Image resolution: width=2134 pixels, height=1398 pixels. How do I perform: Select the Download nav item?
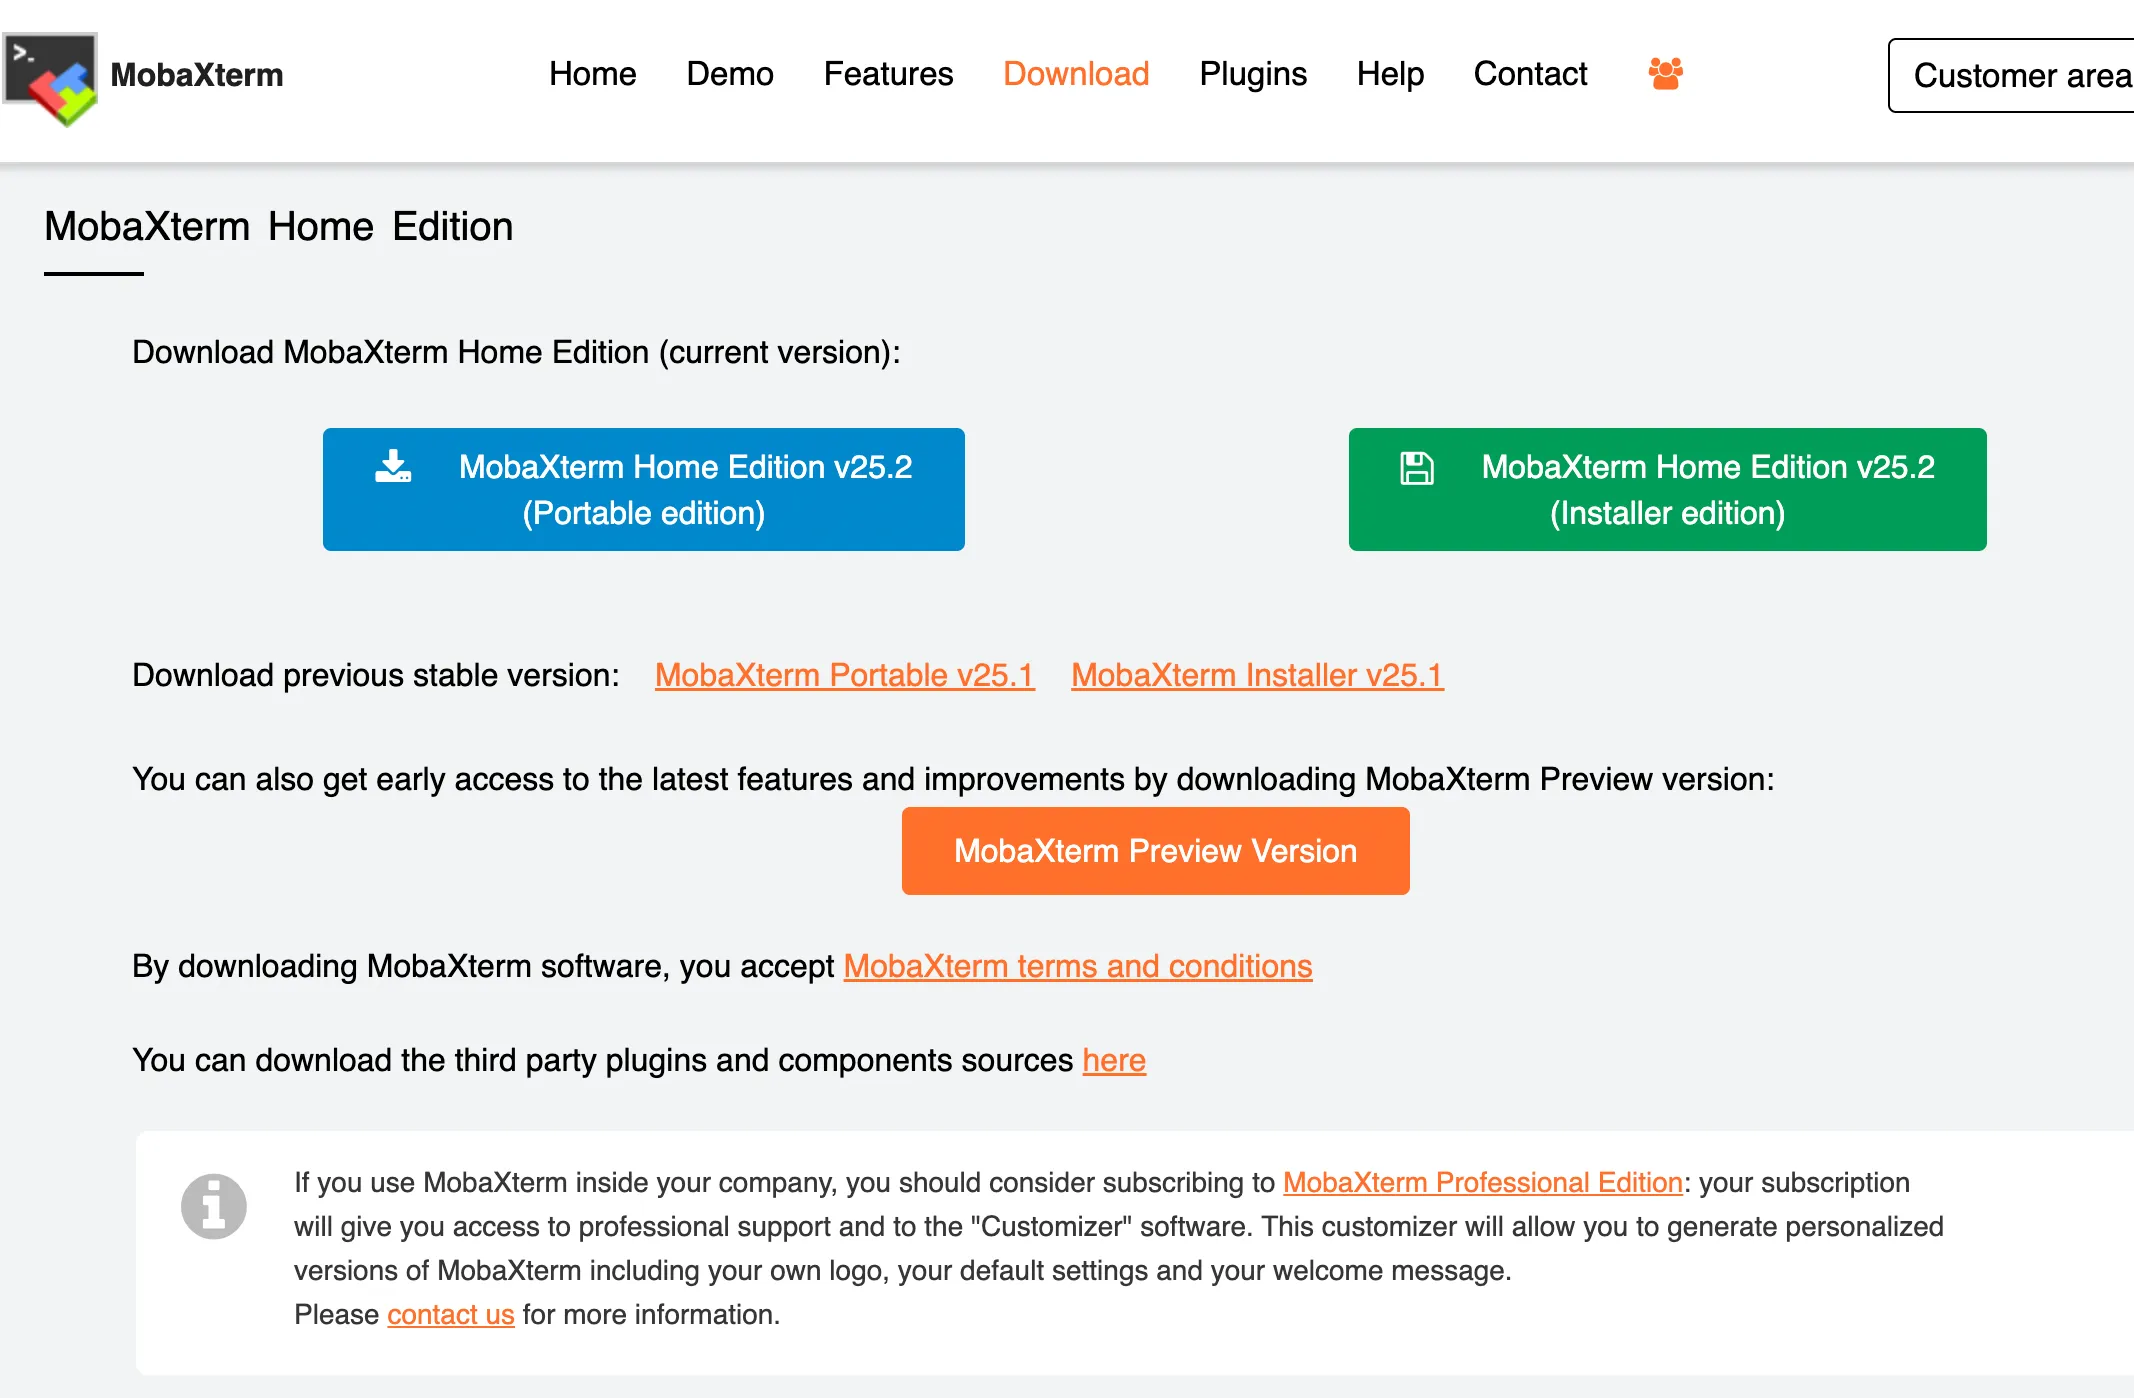(1076, 74)
